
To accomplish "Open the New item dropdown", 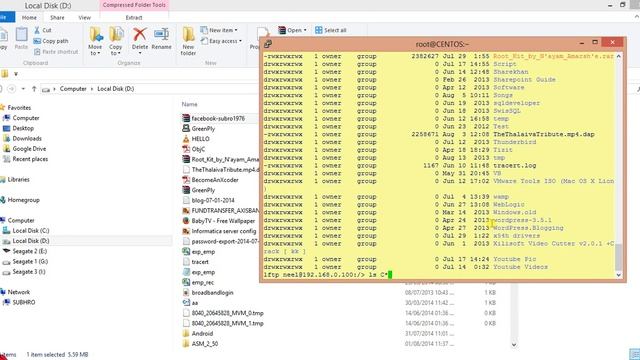I will pyautogui.click(x=219, y=30).
